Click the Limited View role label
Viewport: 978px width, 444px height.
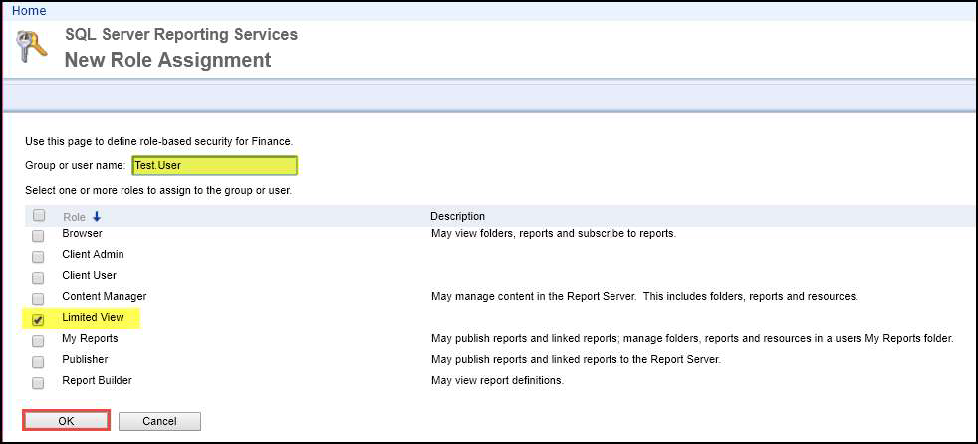click(x=93, y=317)
